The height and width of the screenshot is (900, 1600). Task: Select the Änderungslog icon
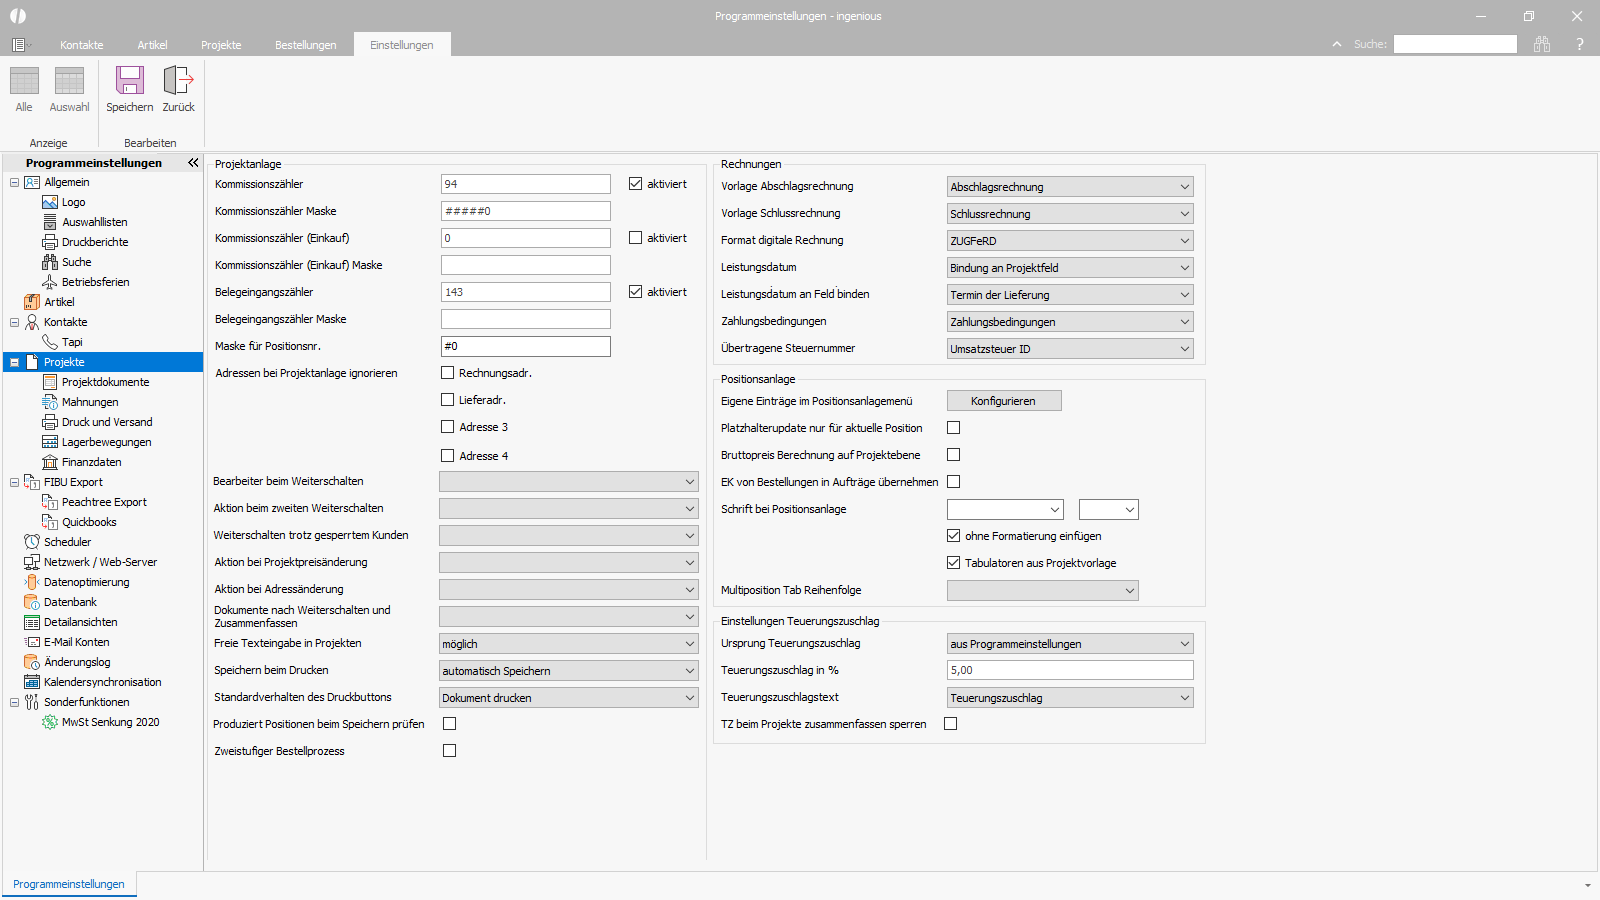(x=32, y=662)
